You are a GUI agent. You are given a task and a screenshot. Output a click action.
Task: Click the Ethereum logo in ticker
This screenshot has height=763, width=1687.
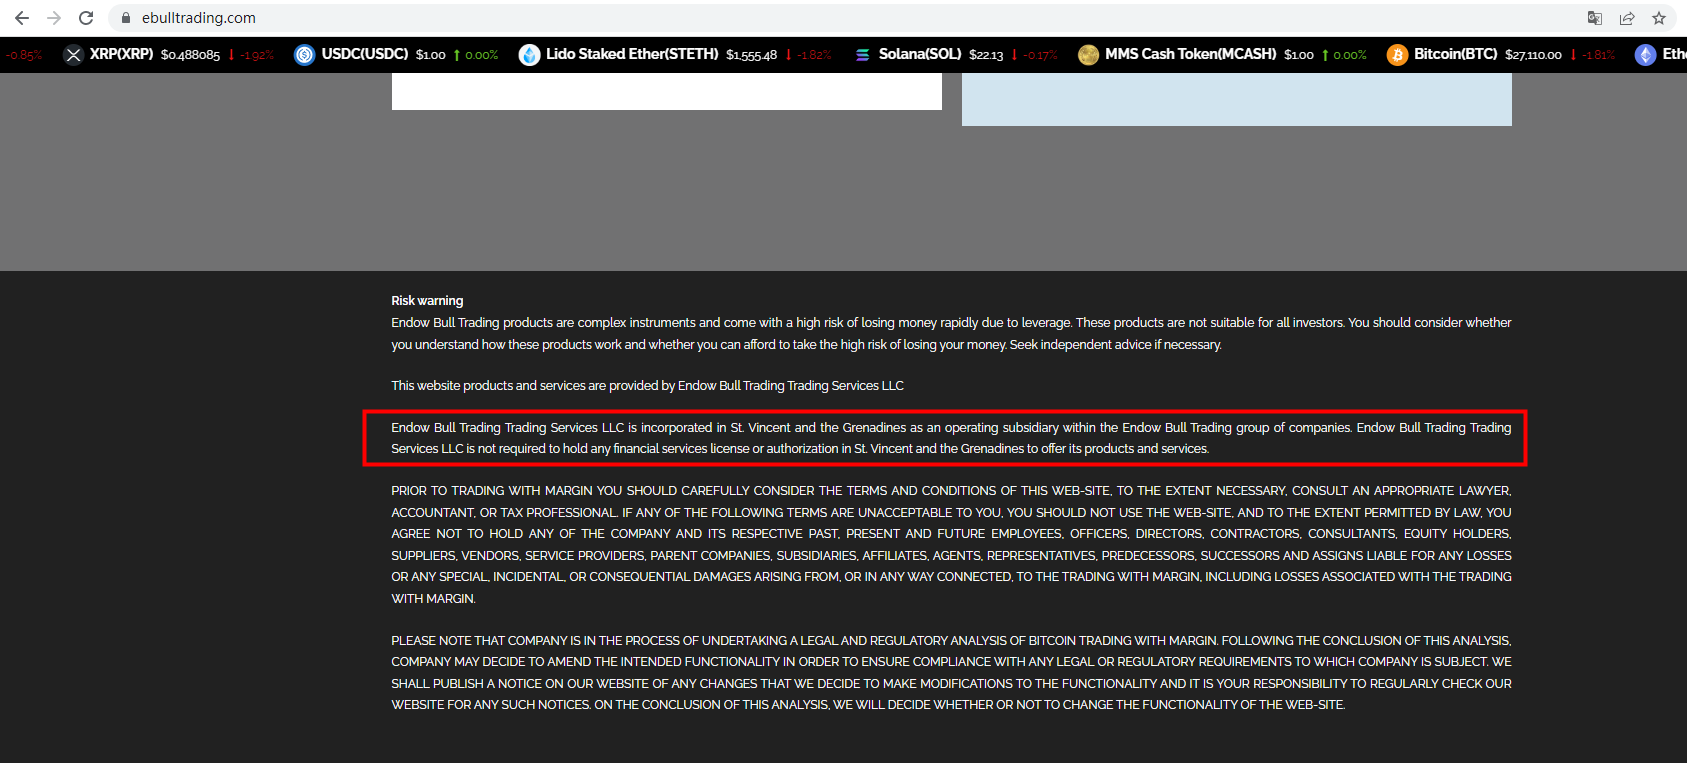[x=1645, y=55]
